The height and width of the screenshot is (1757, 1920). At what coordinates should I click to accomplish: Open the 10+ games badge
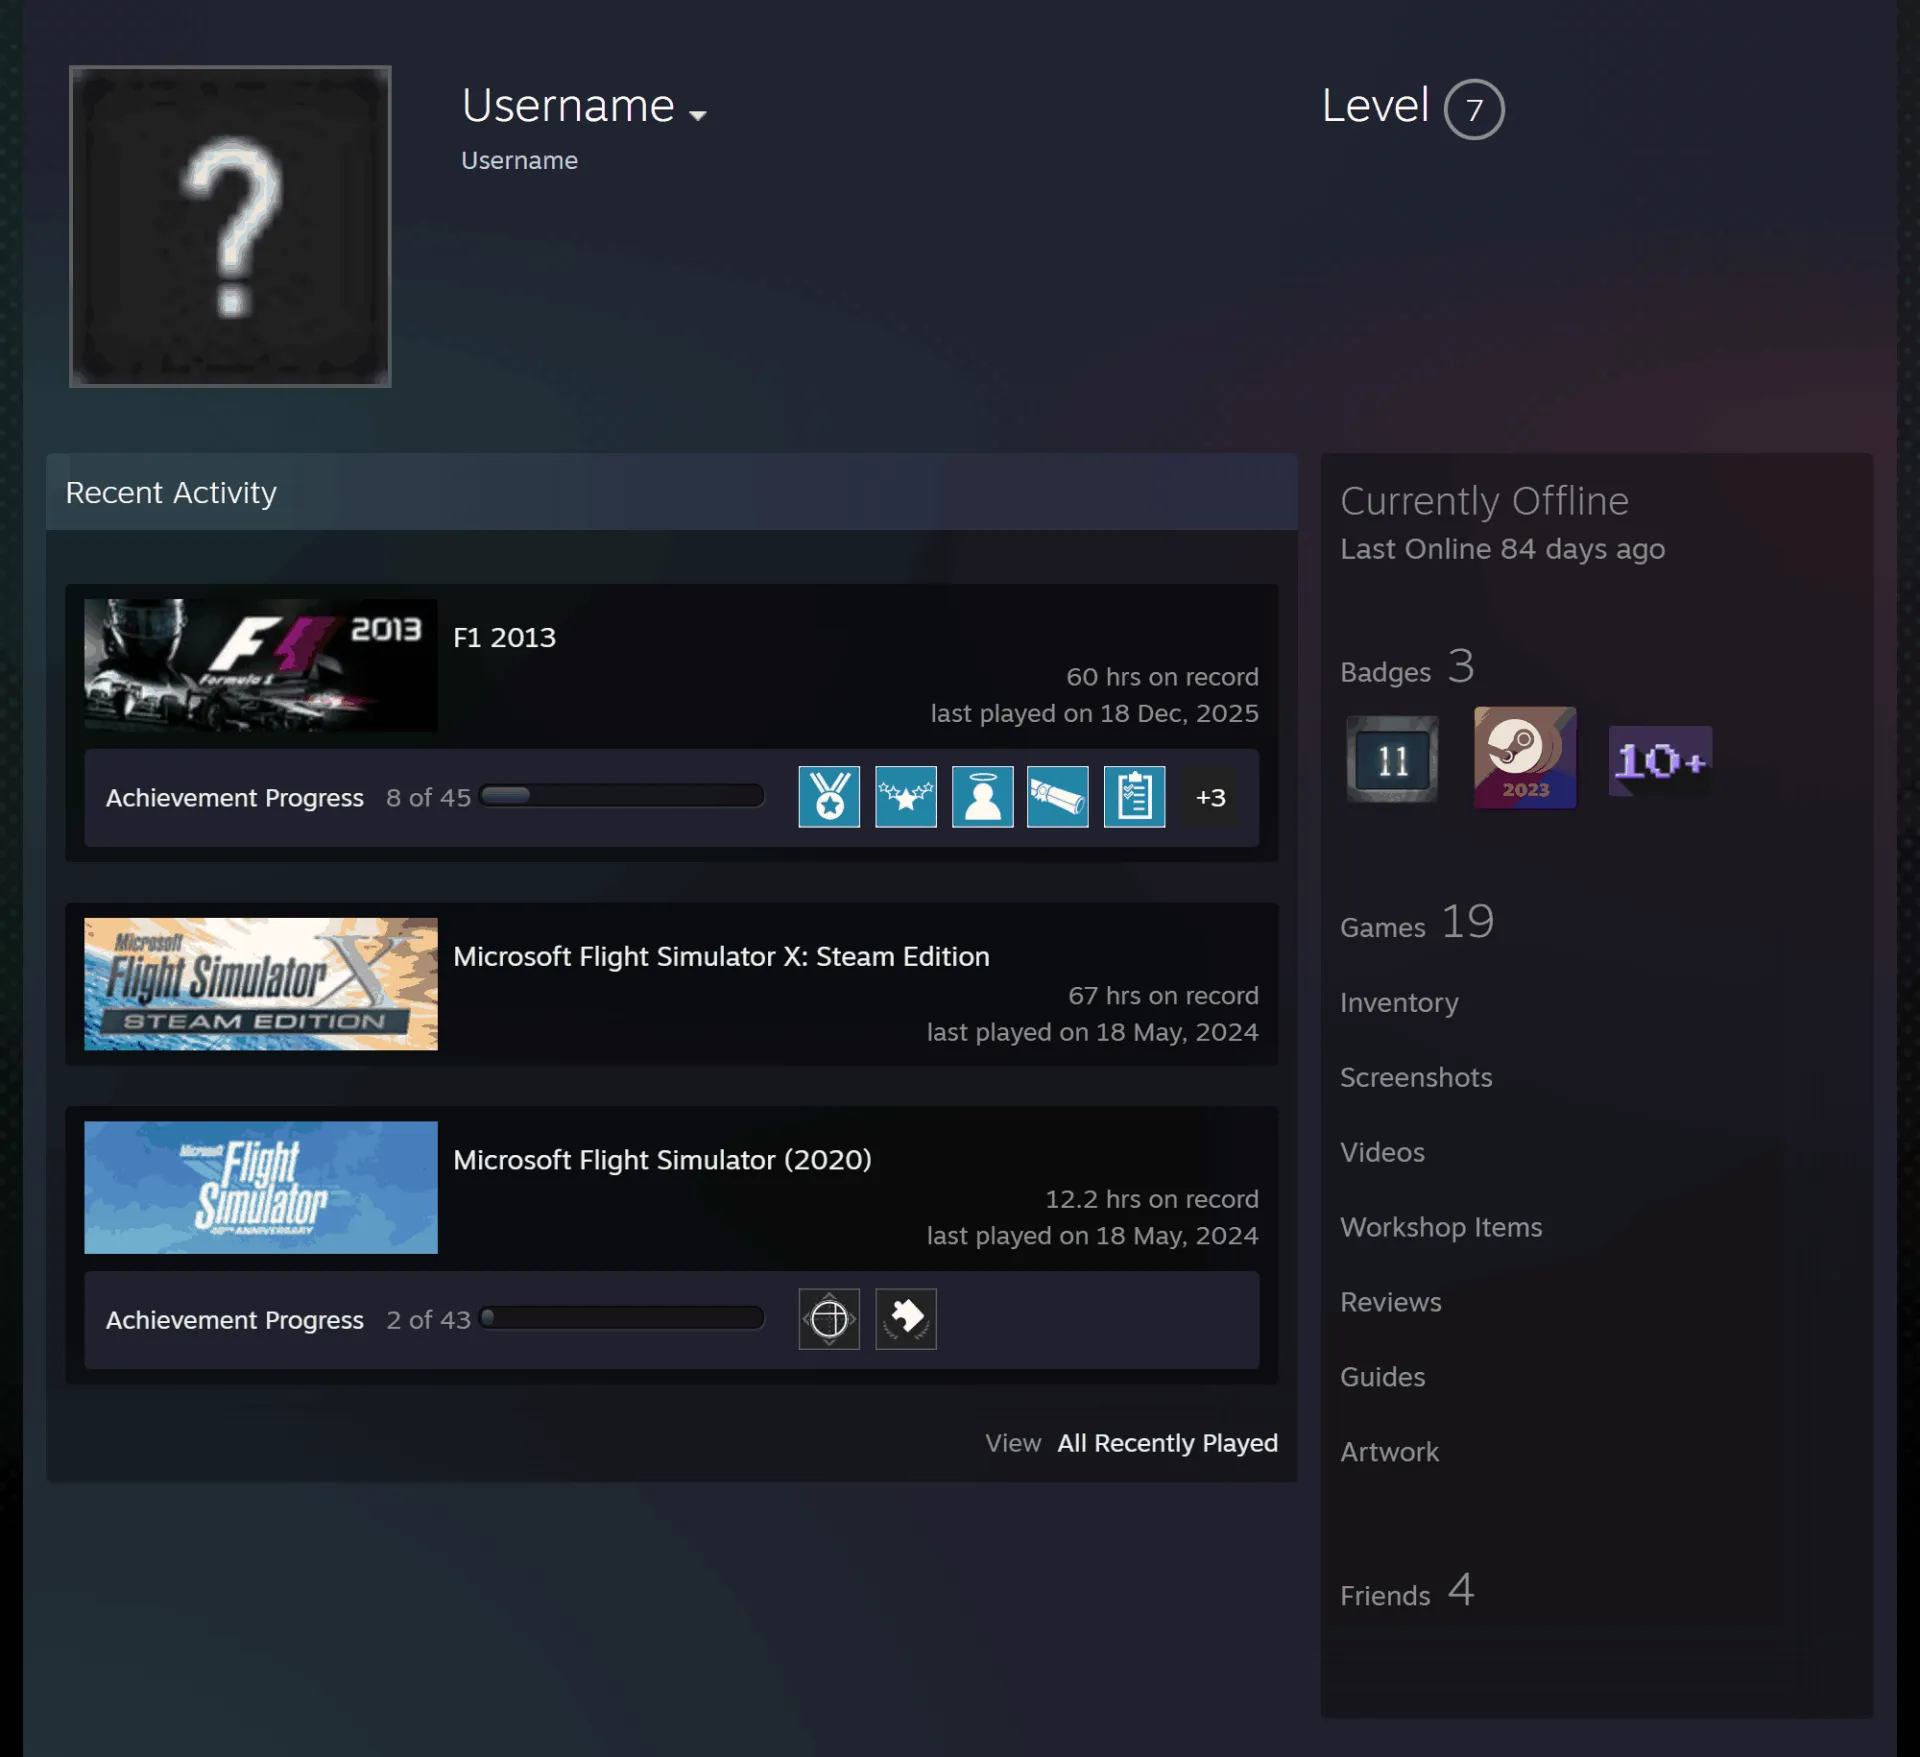[1660, 761]
